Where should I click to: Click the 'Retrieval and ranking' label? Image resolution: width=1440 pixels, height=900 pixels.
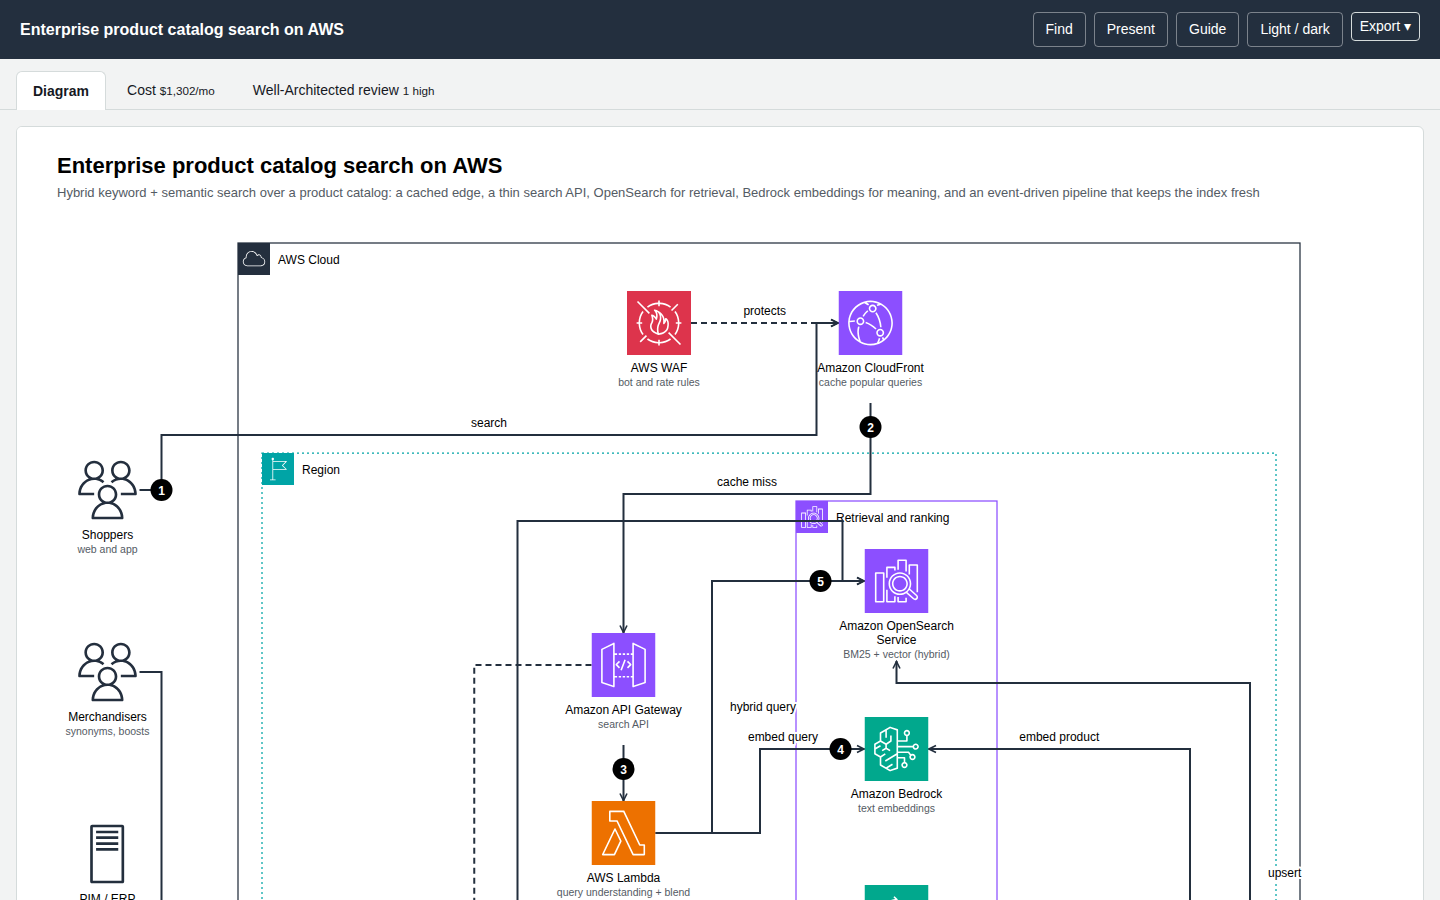tap(893, 518)
